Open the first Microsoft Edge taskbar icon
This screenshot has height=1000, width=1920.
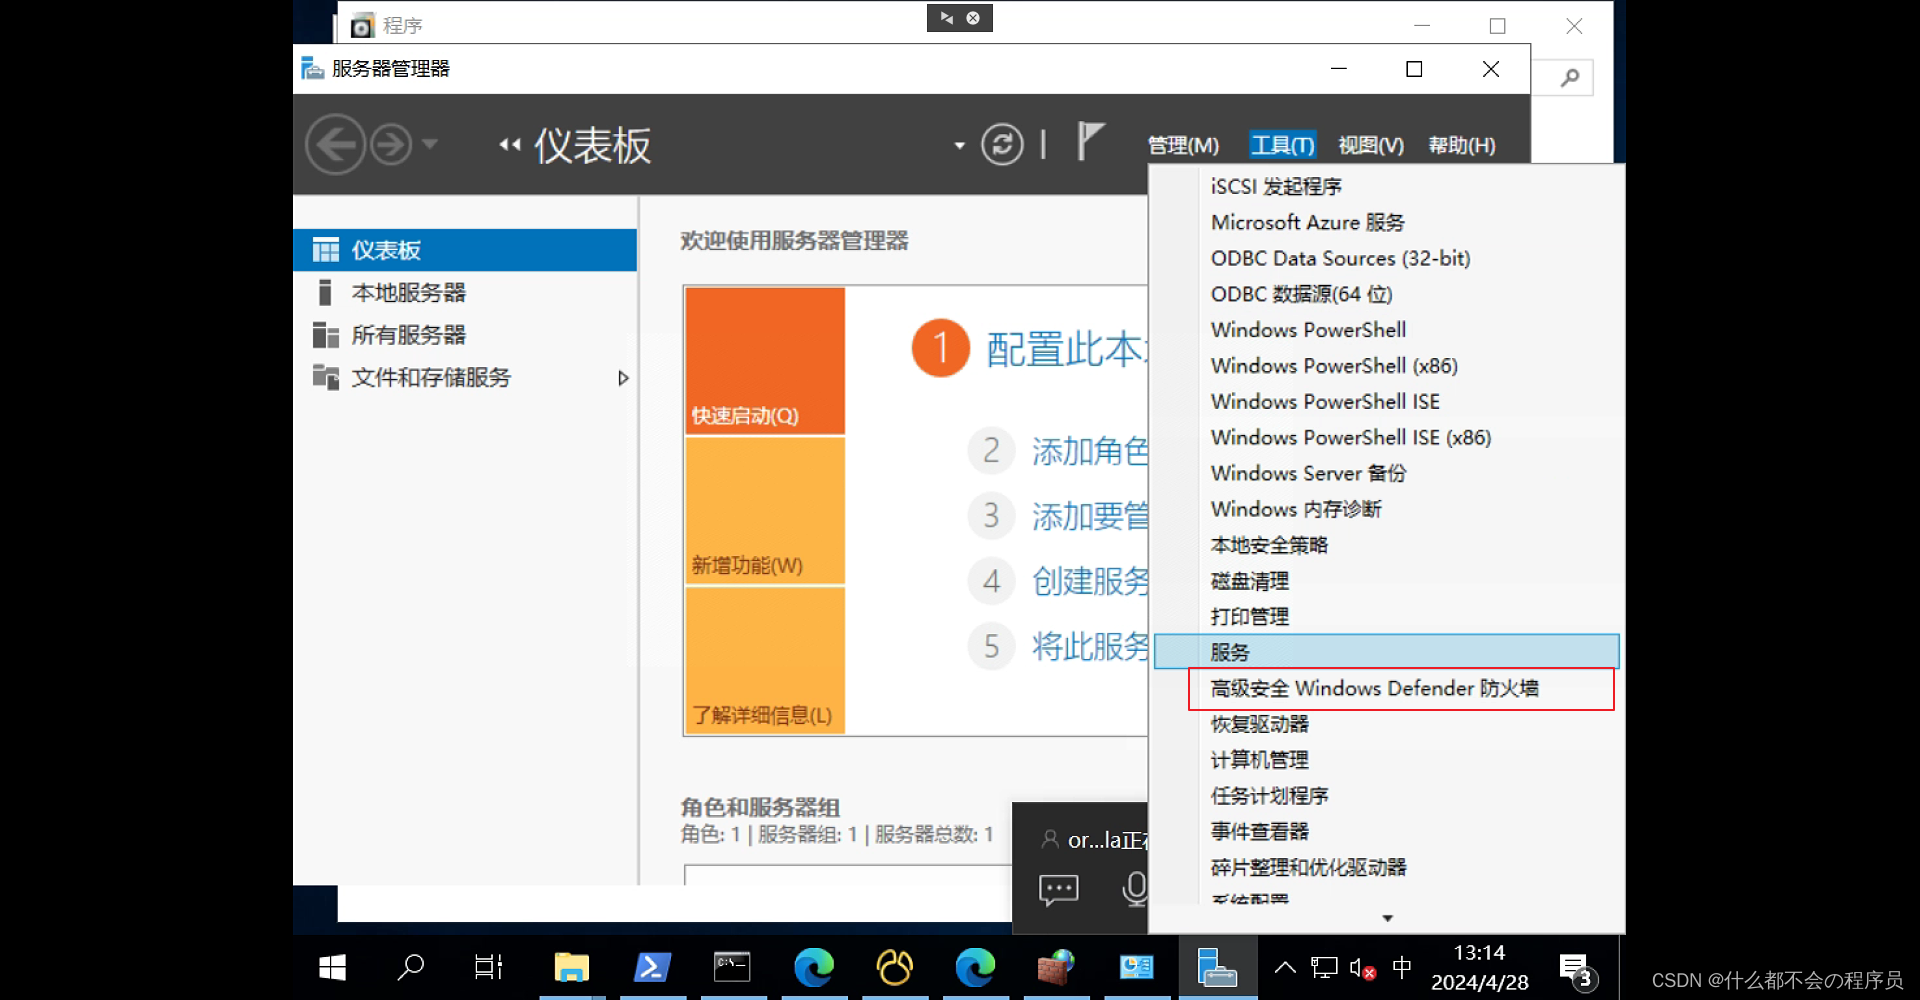tap(813, 967)
